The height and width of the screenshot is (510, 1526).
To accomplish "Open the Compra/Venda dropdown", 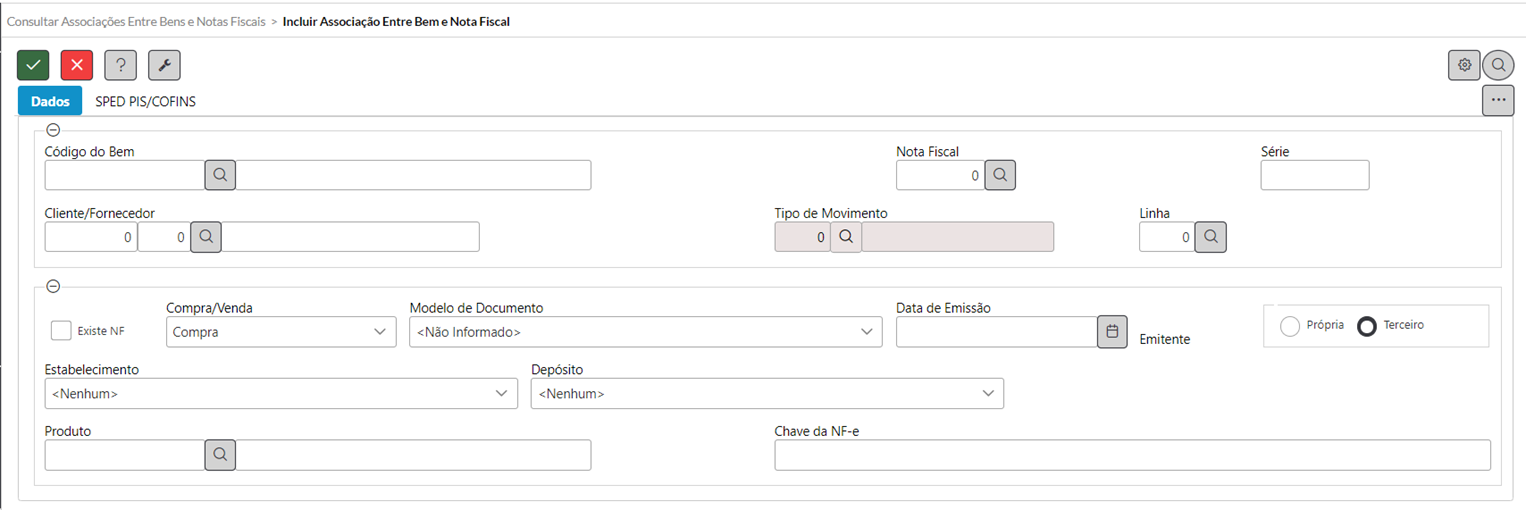I will (x=281, y=332).
